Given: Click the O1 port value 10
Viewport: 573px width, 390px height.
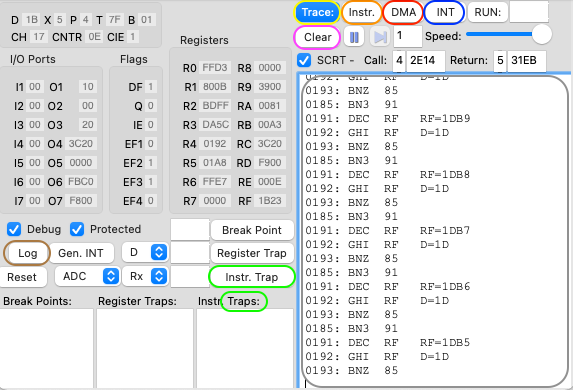Looking at the screenshot, I should click(x=88, y=87).
